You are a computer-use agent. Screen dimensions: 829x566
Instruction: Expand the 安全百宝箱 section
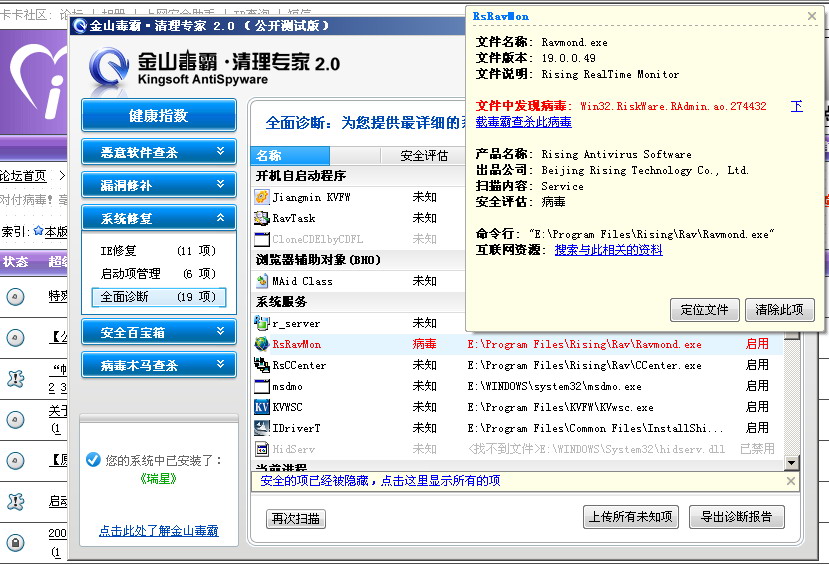click(x=159, y=332)
